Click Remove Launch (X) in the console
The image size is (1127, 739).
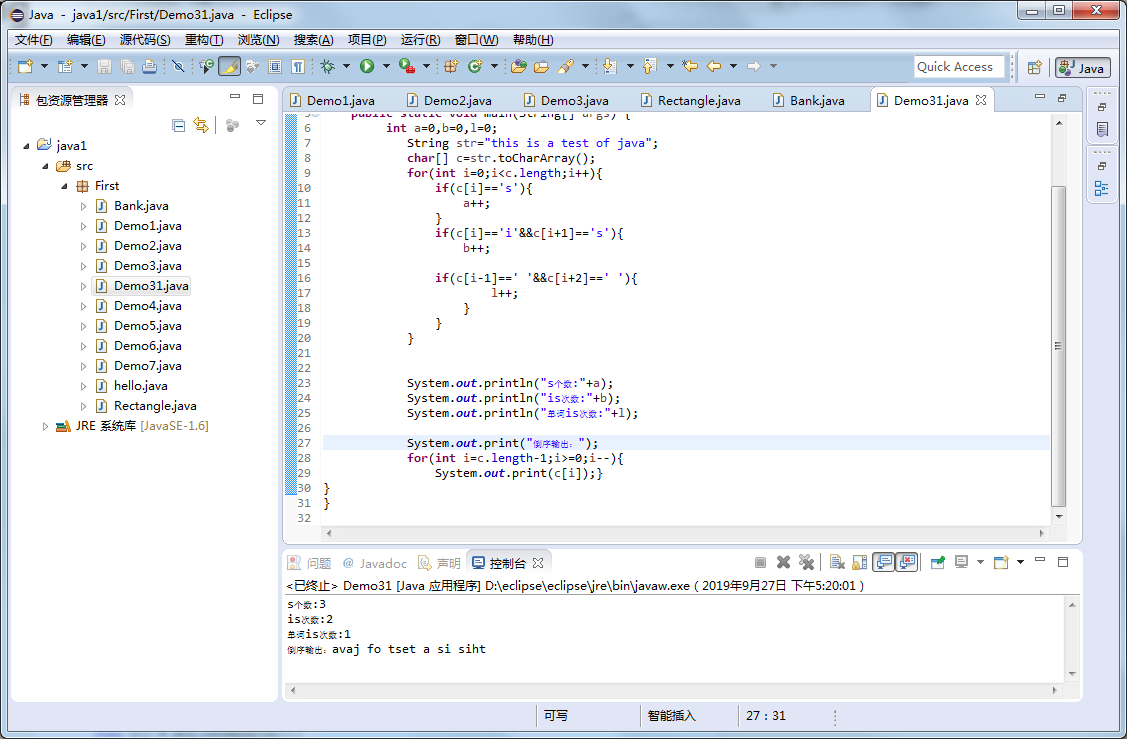pos(783,562)
